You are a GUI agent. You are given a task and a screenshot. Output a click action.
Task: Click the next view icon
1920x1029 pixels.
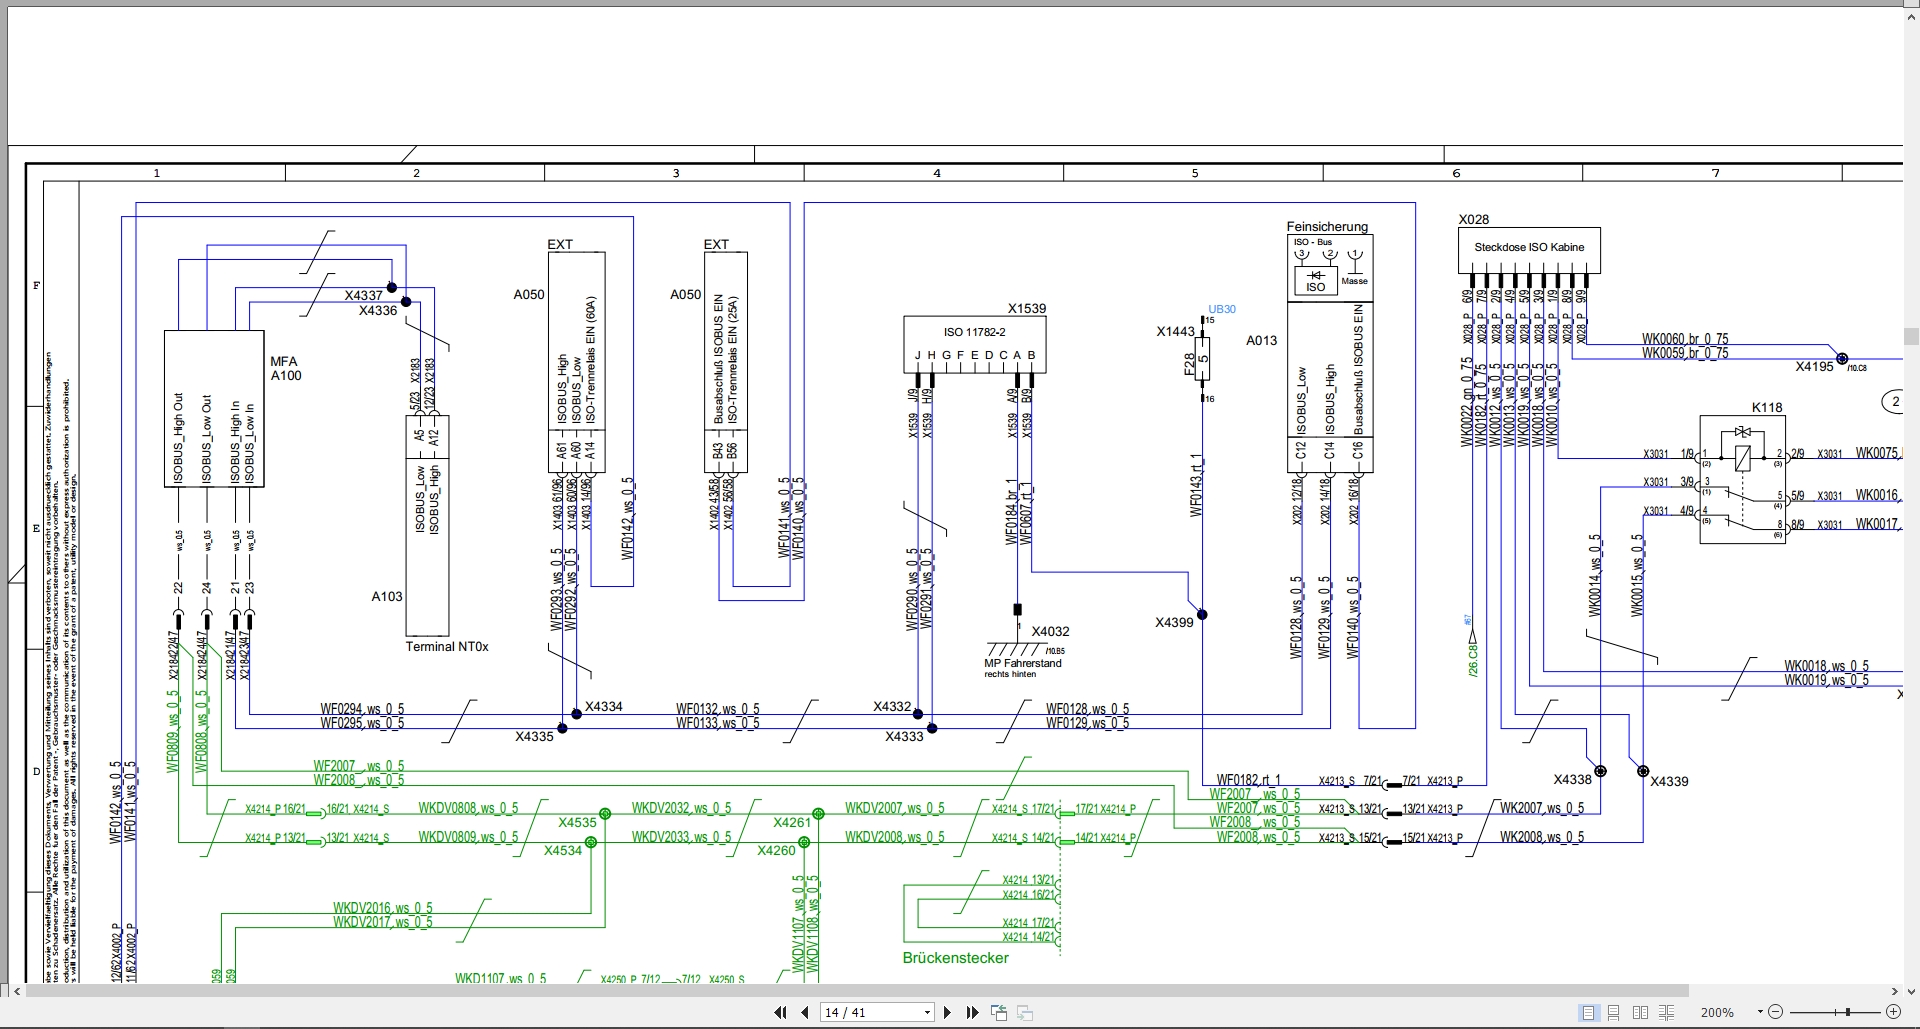coord(1024,1012)
